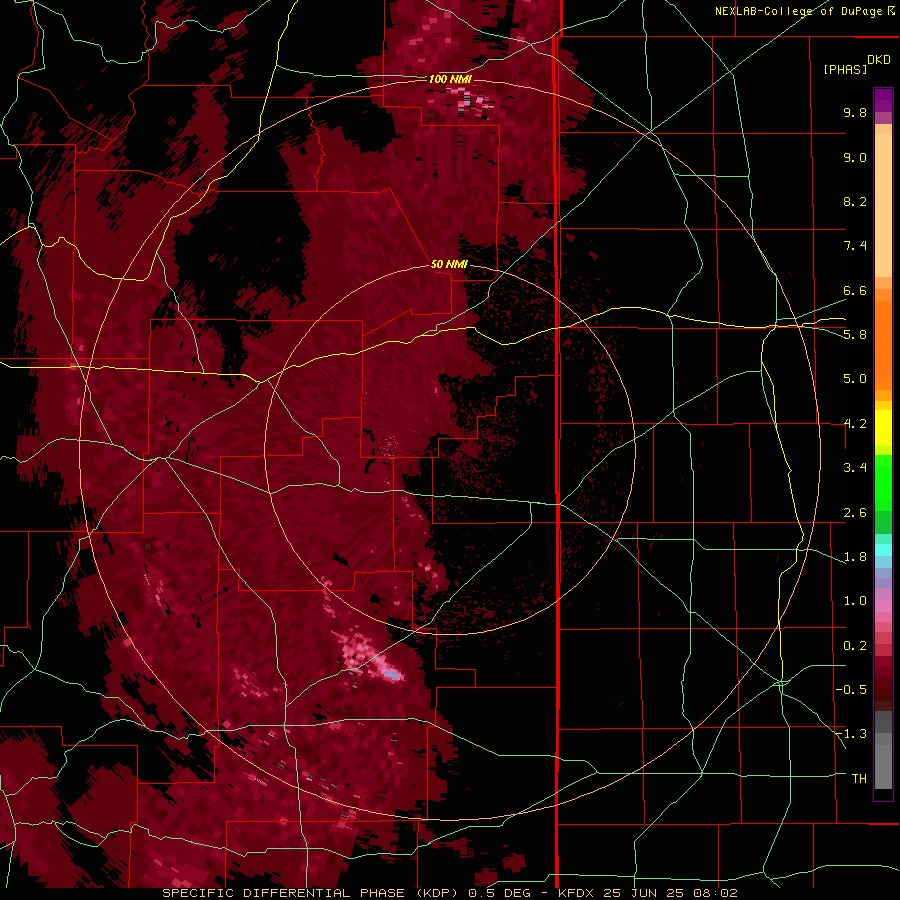Click the [PHAS] legend header

[x=845, y=69]
